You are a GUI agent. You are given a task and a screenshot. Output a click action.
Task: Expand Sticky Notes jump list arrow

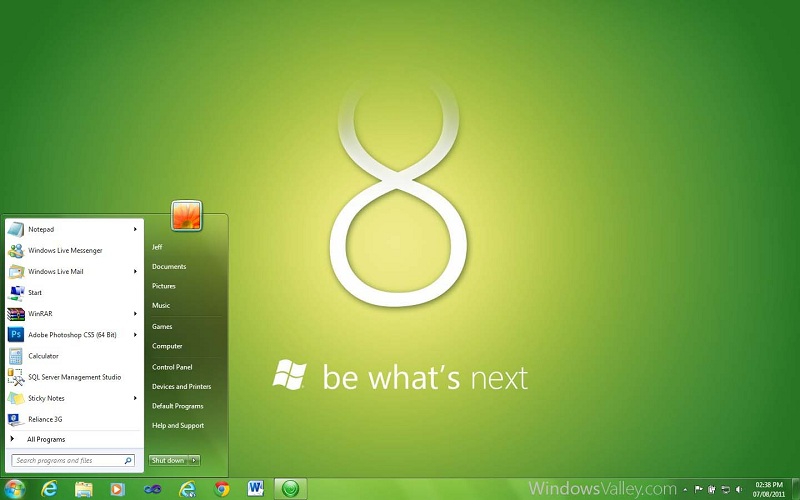pyautogui.click(x=135, y=398)
